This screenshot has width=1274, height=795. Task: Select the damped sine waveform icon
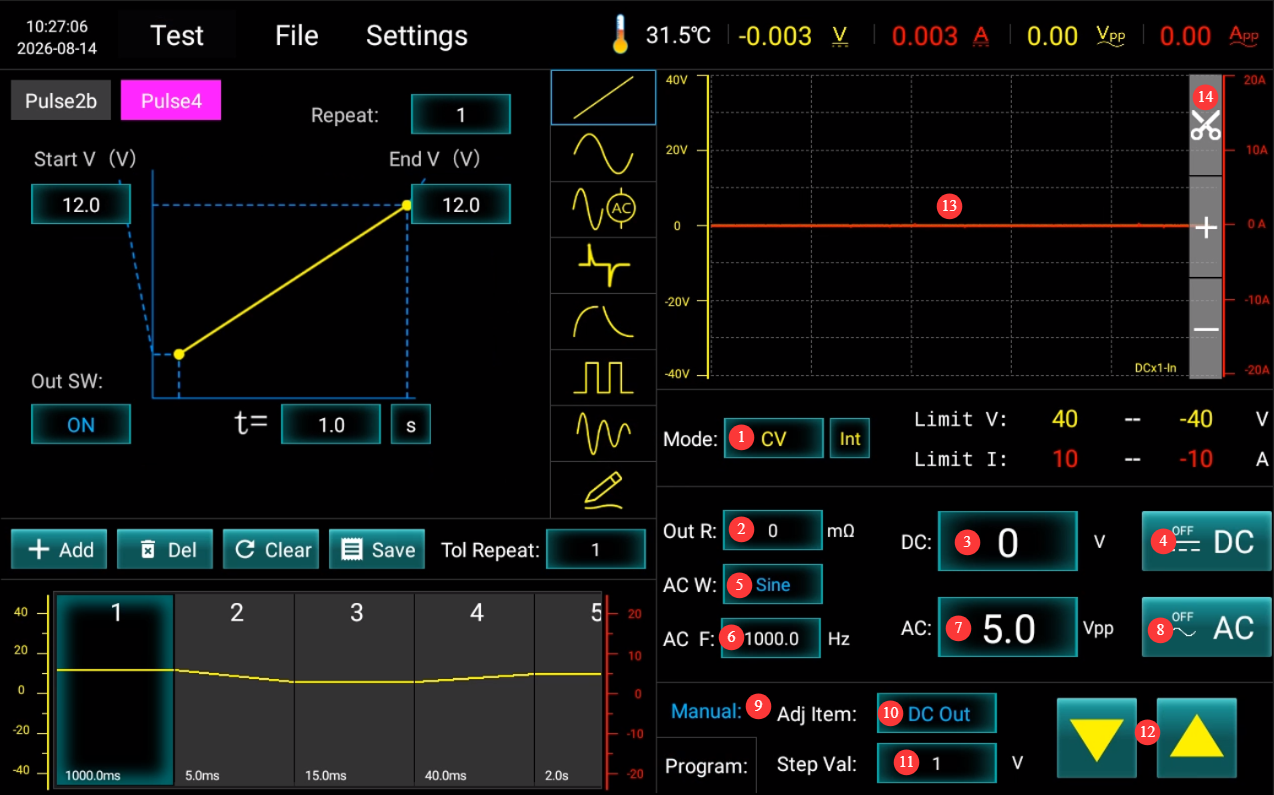[603, 433]
